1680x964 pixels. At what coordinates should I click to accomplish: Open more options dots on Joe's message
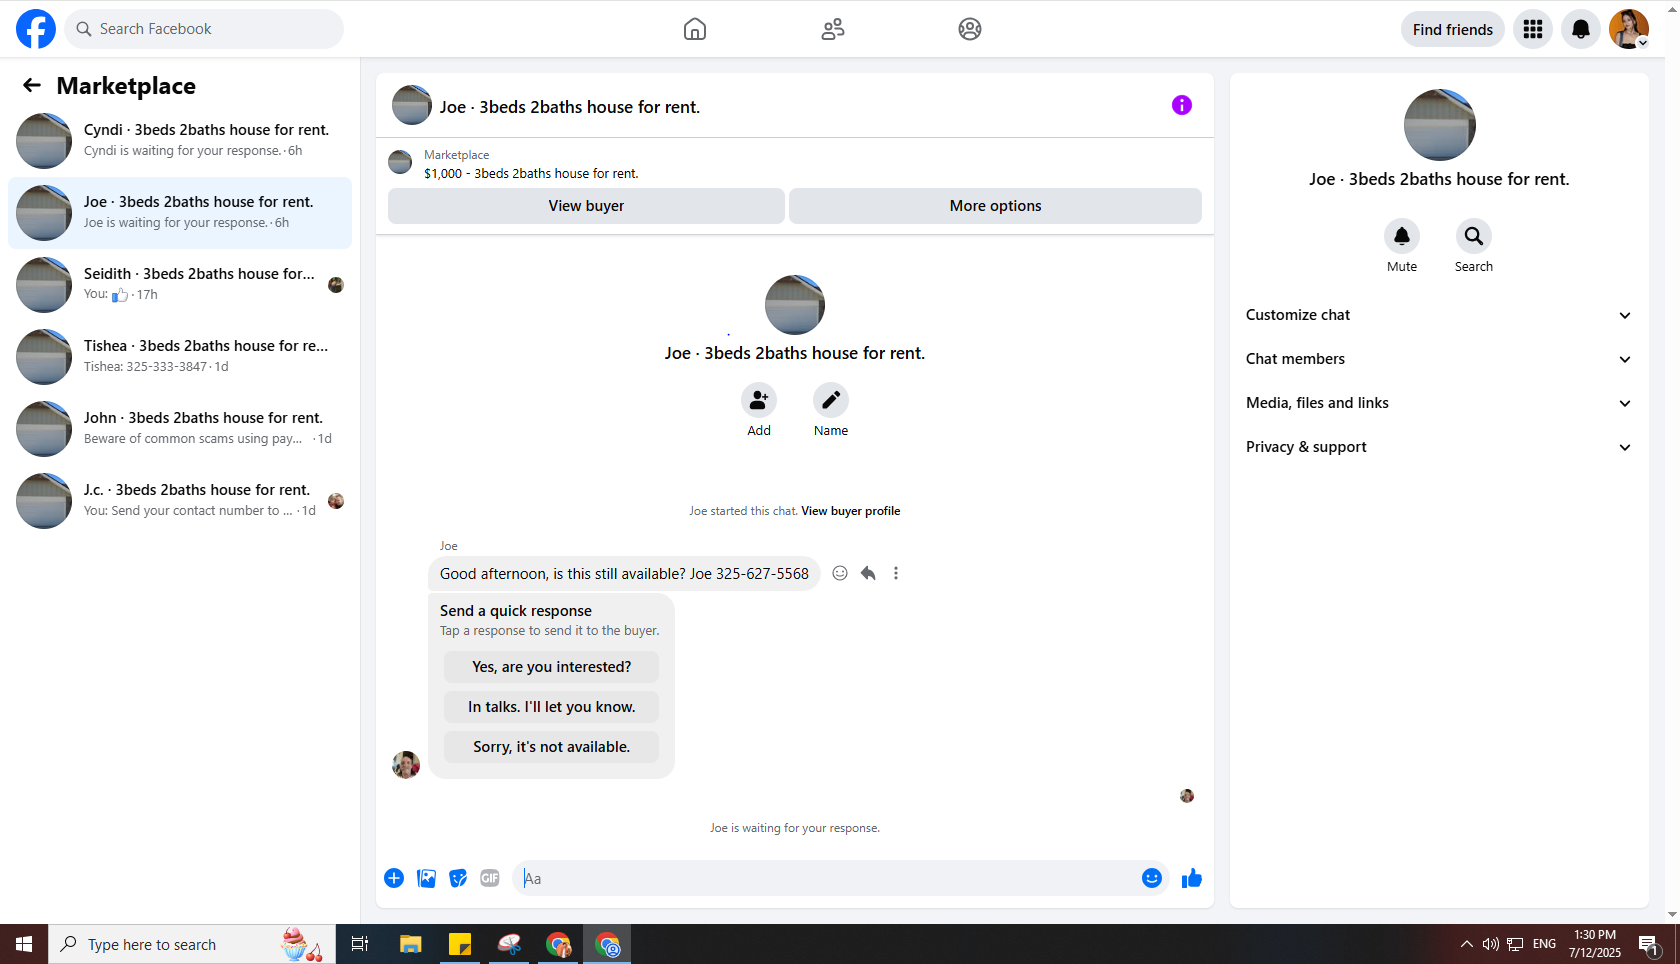(896, 573)
